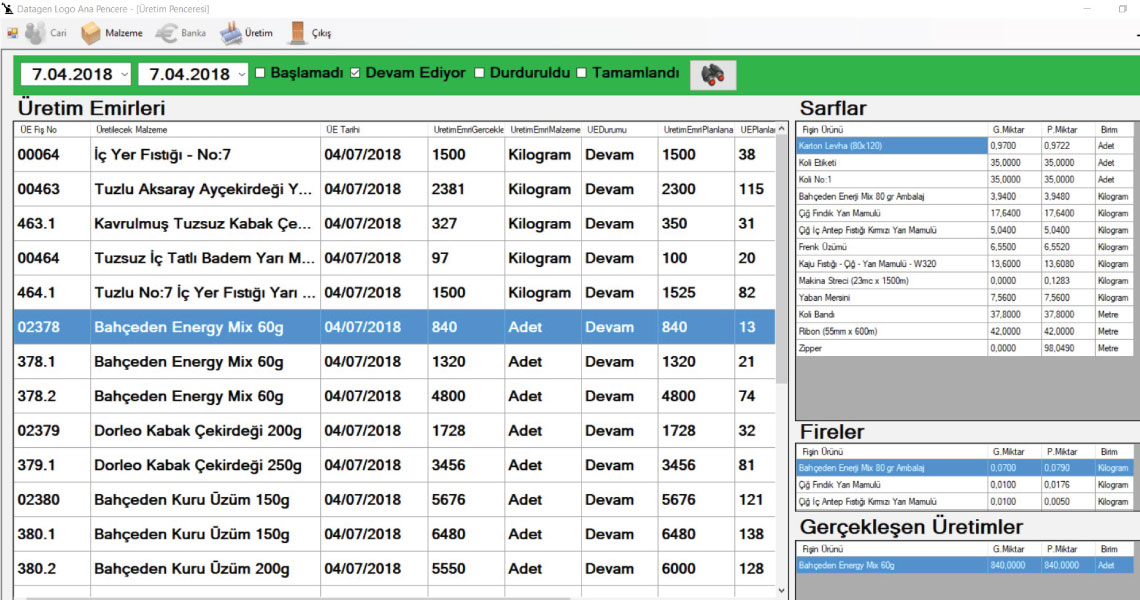
Task: Select Bahçeden Energy Mix 60g in Gerçekleşen Üretimler
Action: [965, 565]
